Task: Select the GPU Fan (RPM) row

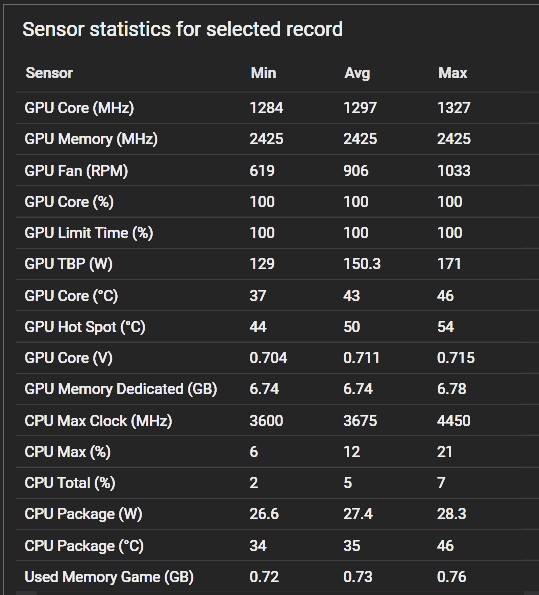Action: point(277,170)
